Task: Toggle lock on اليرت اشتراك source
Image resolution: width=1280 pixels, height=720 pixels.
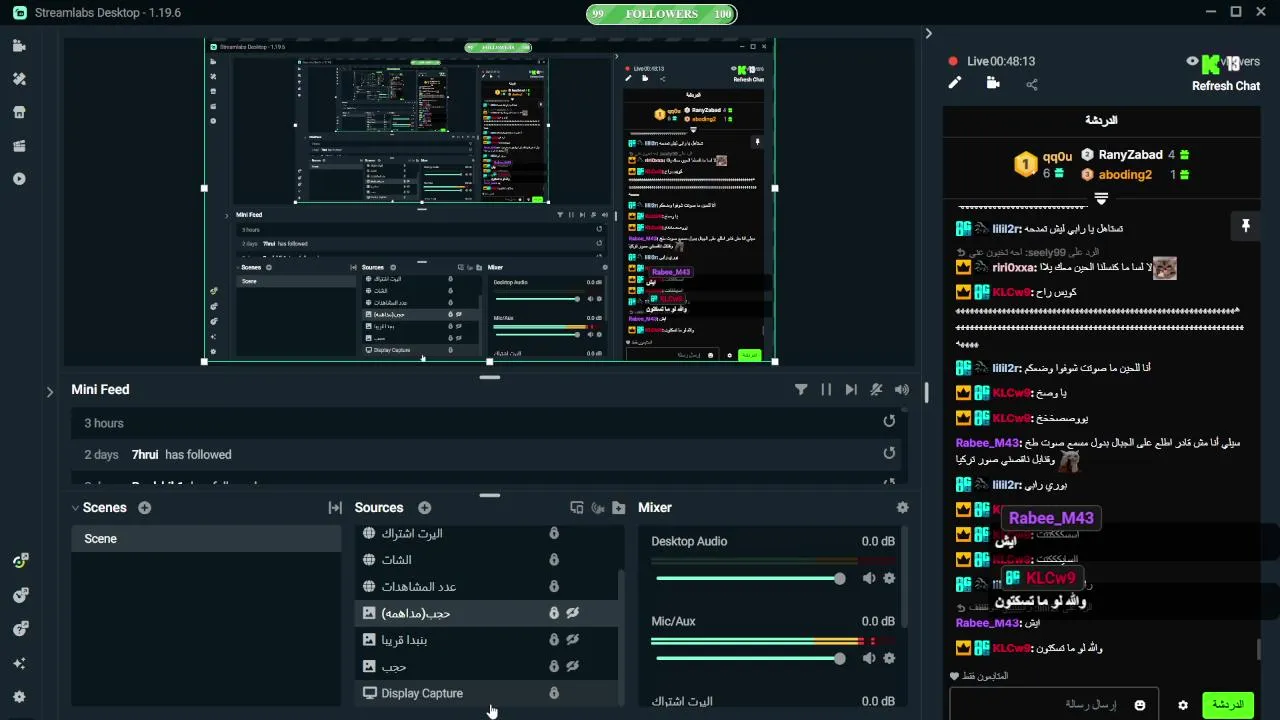Action: point(553,533)
